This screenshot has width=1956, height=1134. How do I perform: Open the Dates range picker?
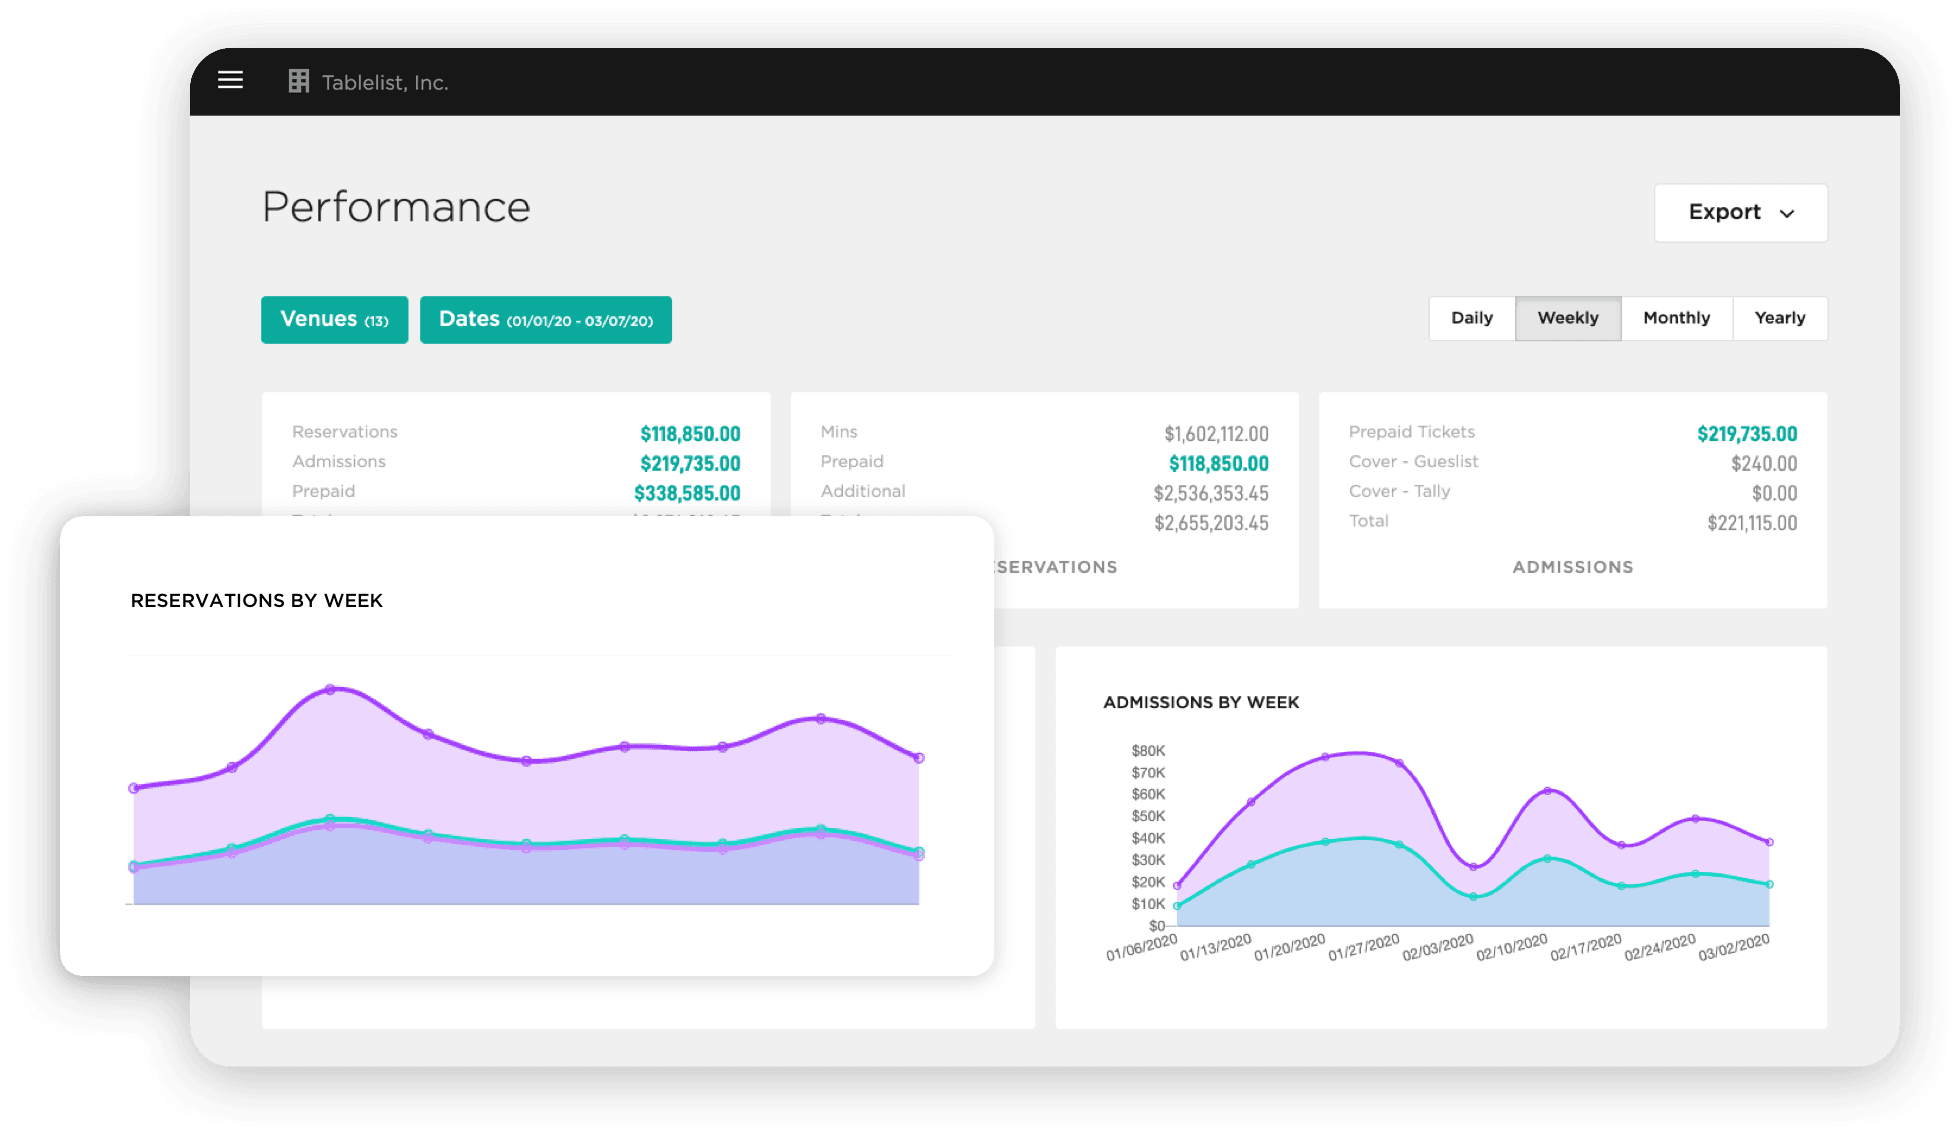point(545,319)
